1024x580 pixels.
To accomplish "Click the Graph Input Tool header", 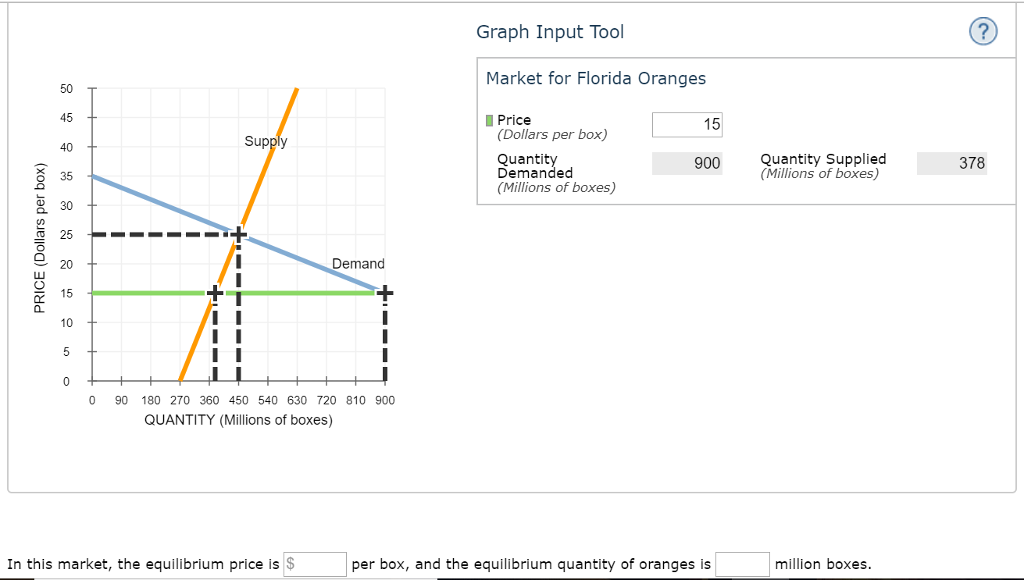I will pos(549,31).
